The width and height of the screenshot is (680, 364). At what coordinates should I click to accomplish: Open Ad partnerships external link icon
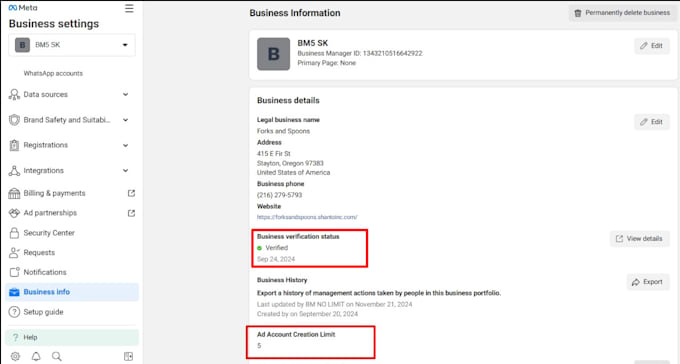coord(131,213)
